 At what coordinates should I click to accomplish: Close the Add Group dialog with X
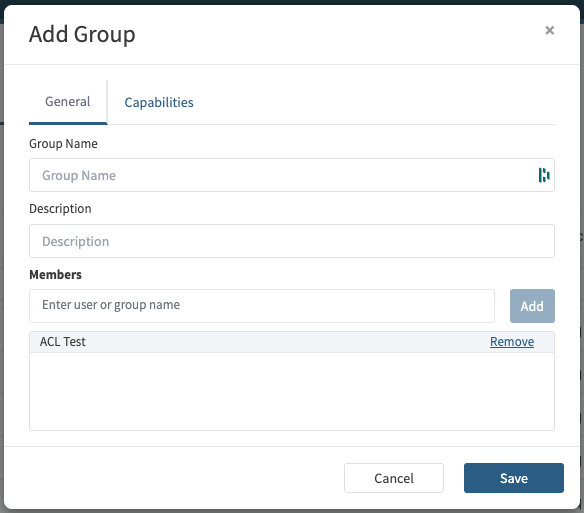click(549, 30)
